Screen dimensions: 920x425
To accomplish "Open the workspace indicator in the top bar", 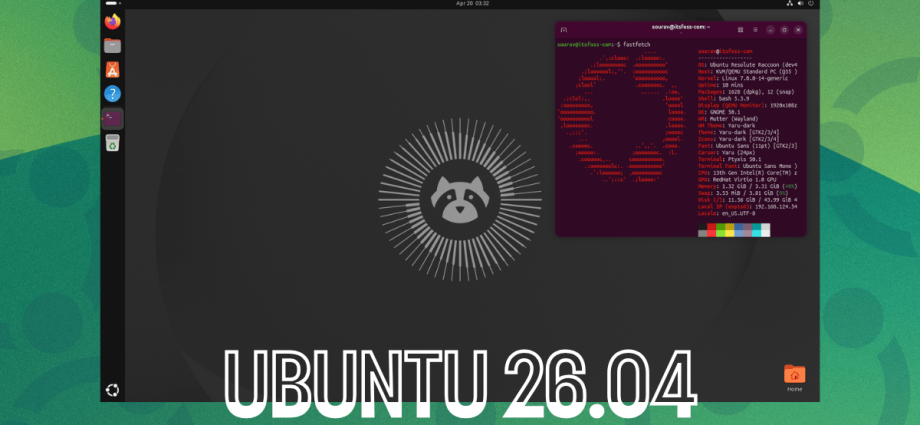I will click(111, 4).
